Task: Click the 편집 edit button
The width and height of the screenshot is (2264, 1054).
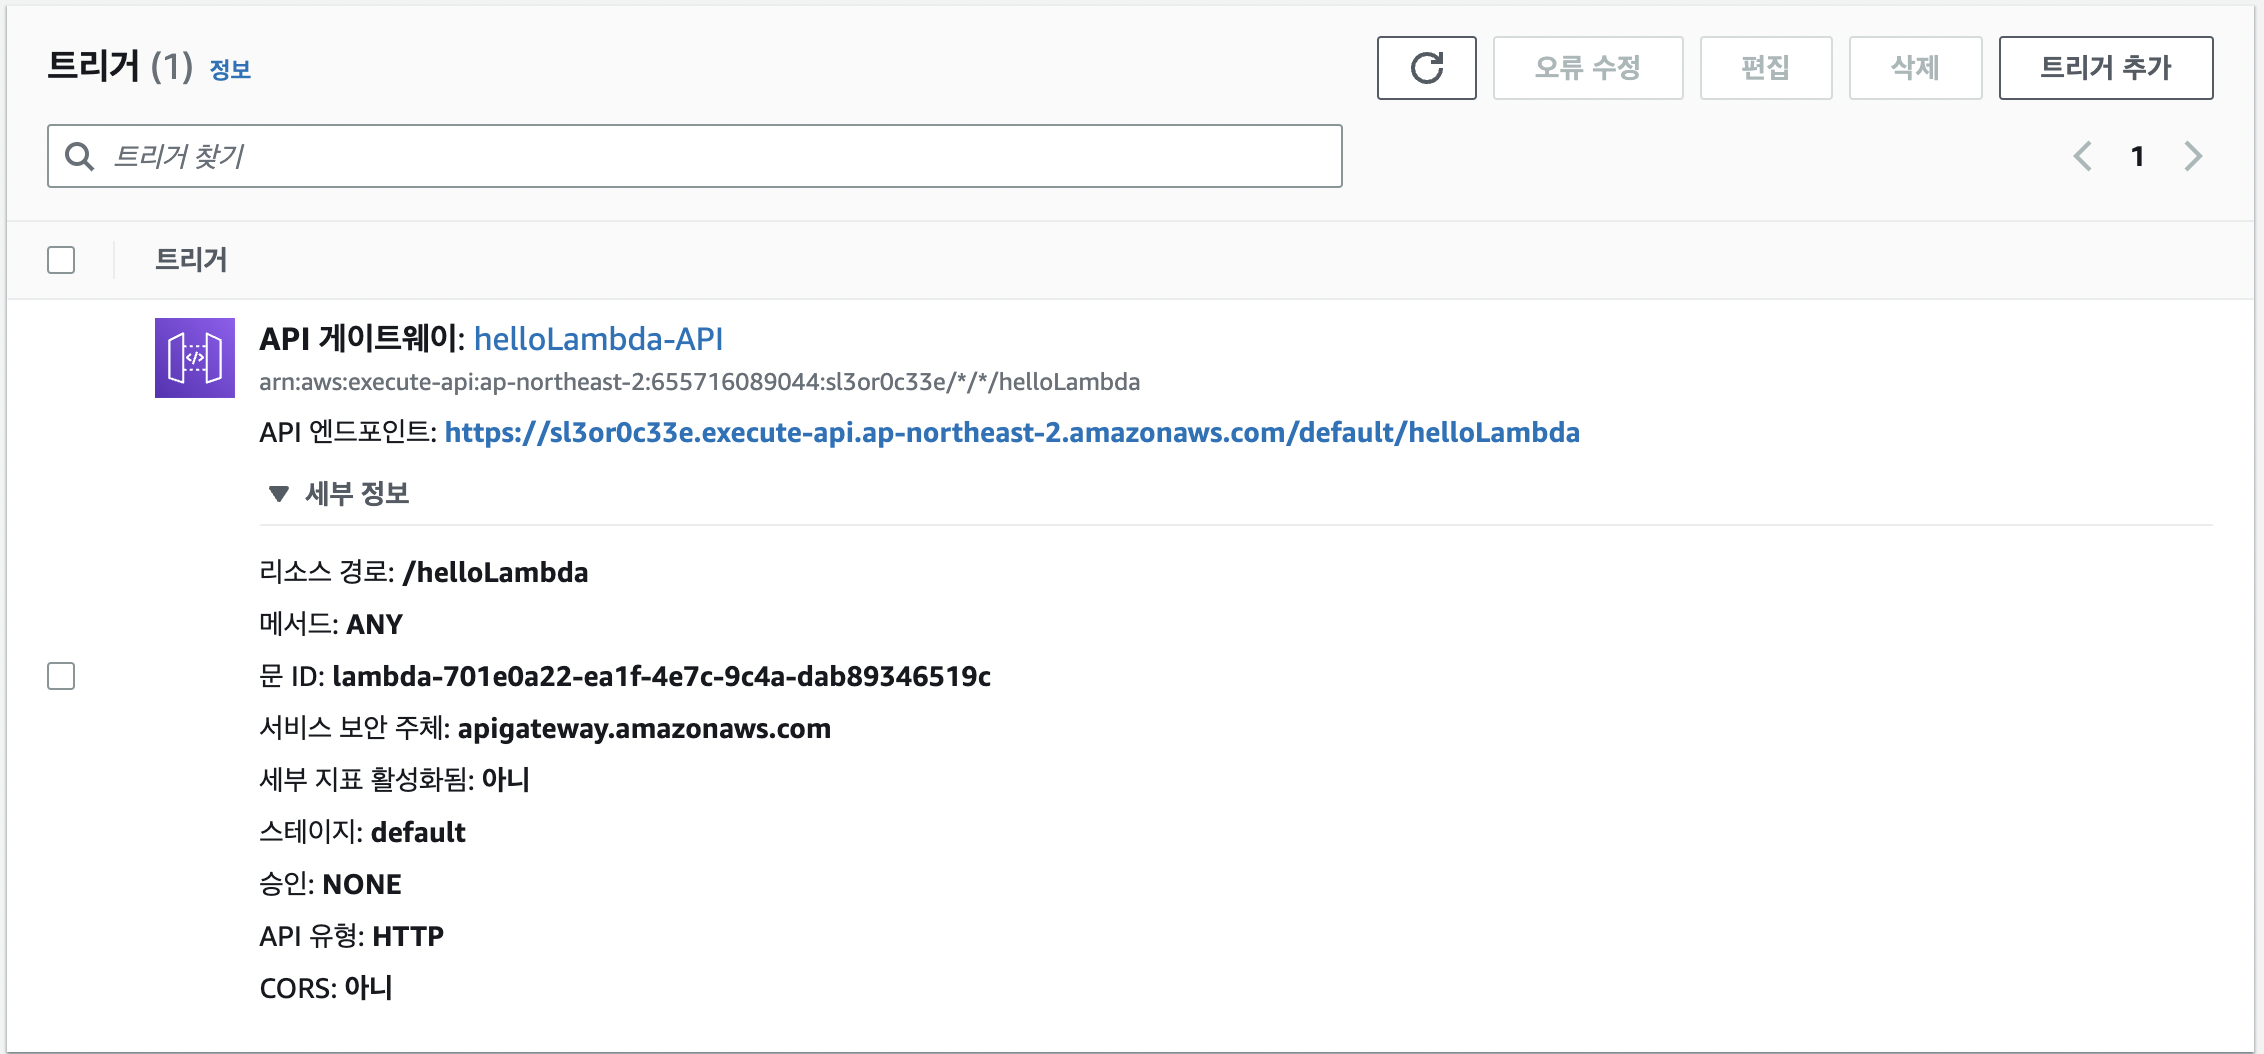Action: (1766, 68)
